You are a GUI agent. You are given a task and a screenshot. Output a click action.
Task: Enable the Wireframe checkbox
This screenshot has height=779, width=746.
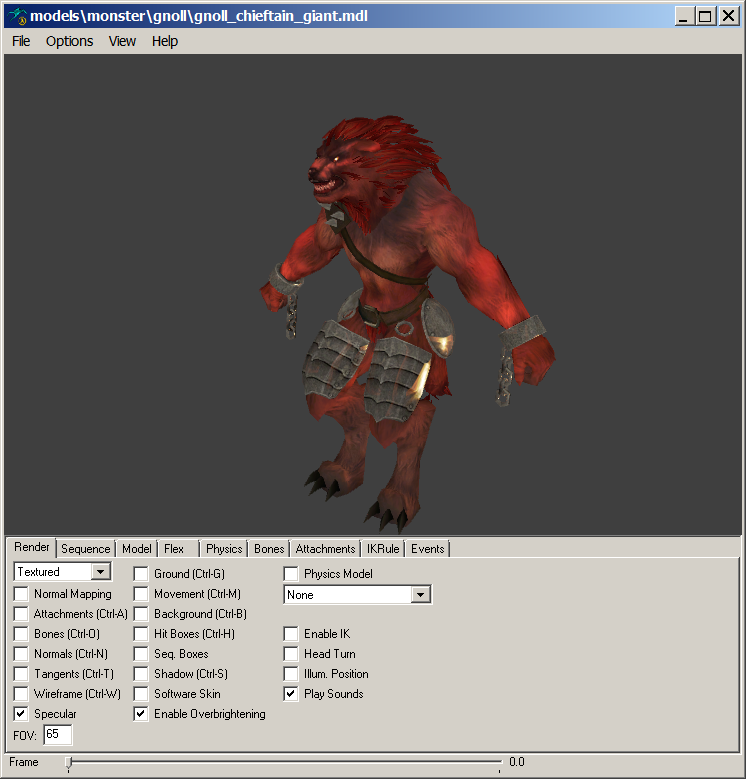tap(21, 694)
